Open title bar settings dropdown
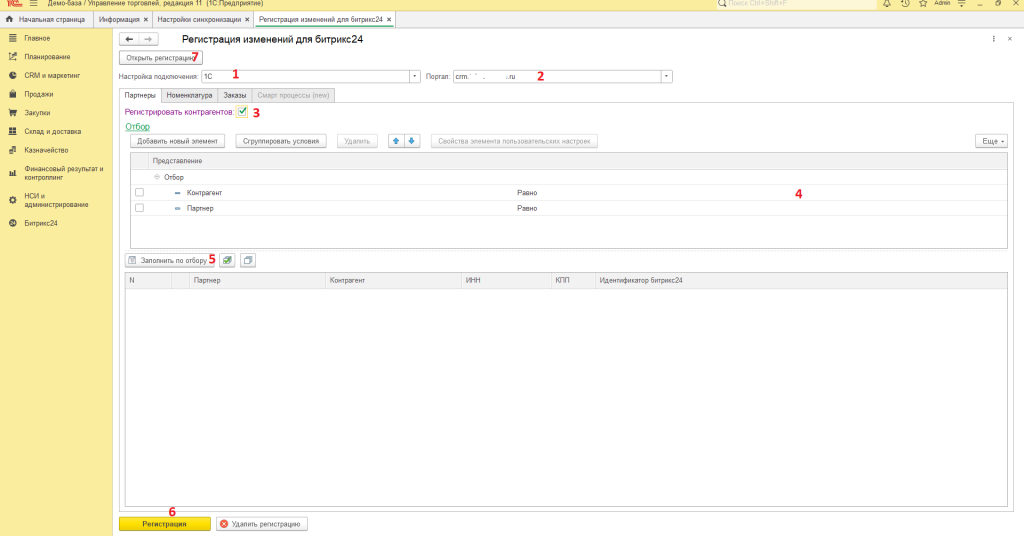 tap(961, 3)
